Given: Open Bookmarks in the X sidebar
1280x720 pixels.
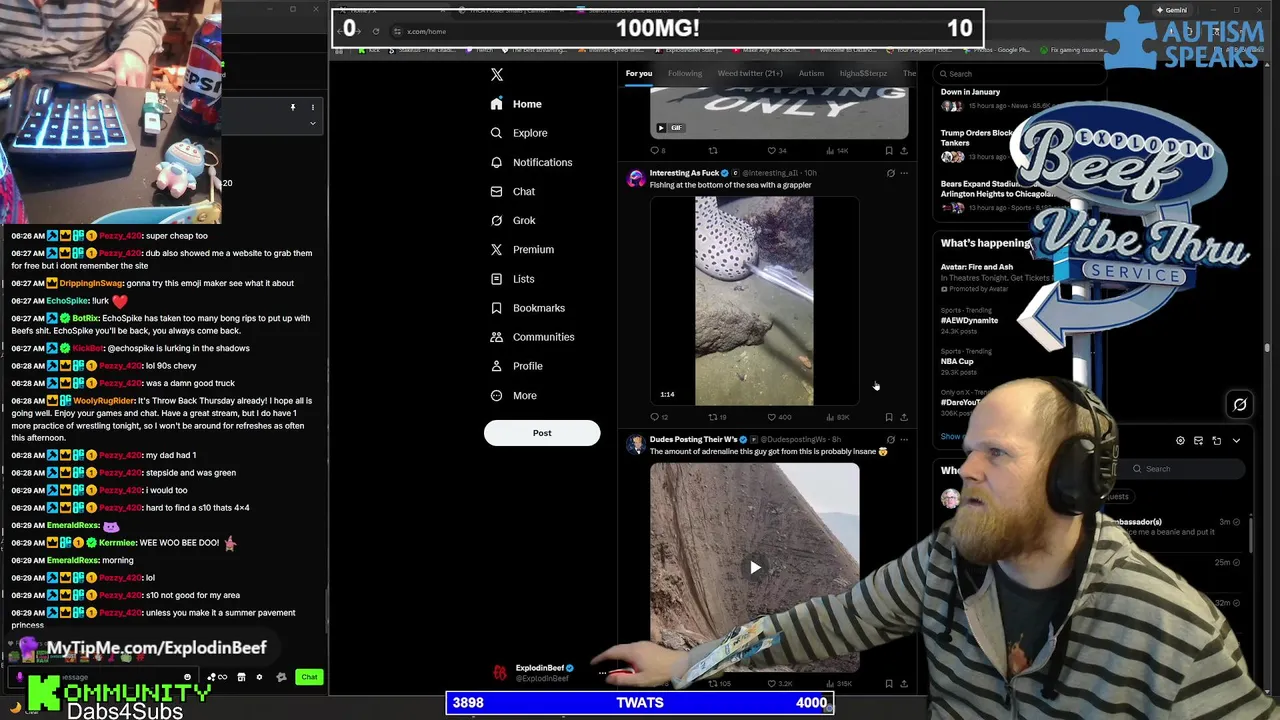Looking at the screenshot, I should pos(527,308).
